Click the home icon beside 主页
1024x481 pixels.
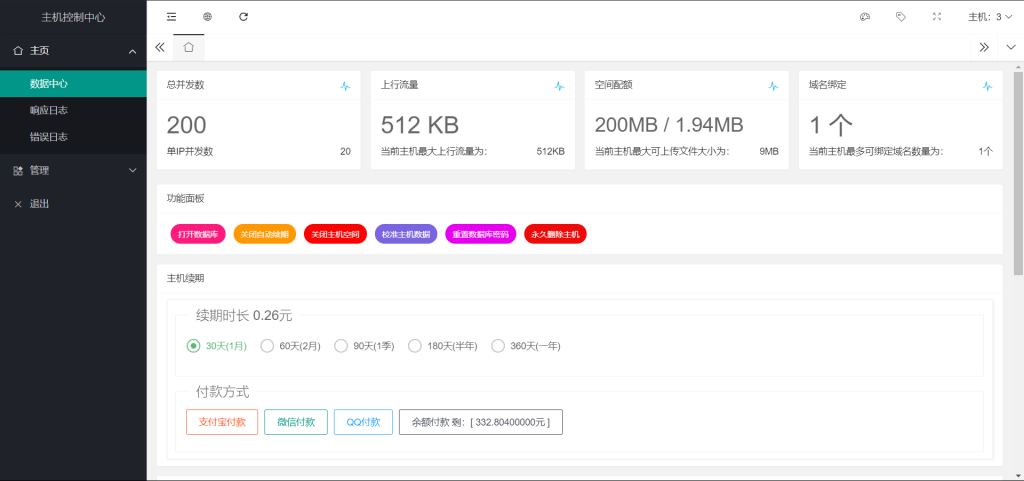click(18, 50)
